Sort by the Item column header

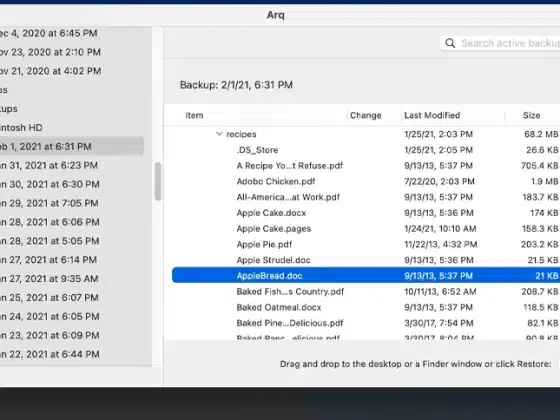pyautogui.click(x=194, y=115)
